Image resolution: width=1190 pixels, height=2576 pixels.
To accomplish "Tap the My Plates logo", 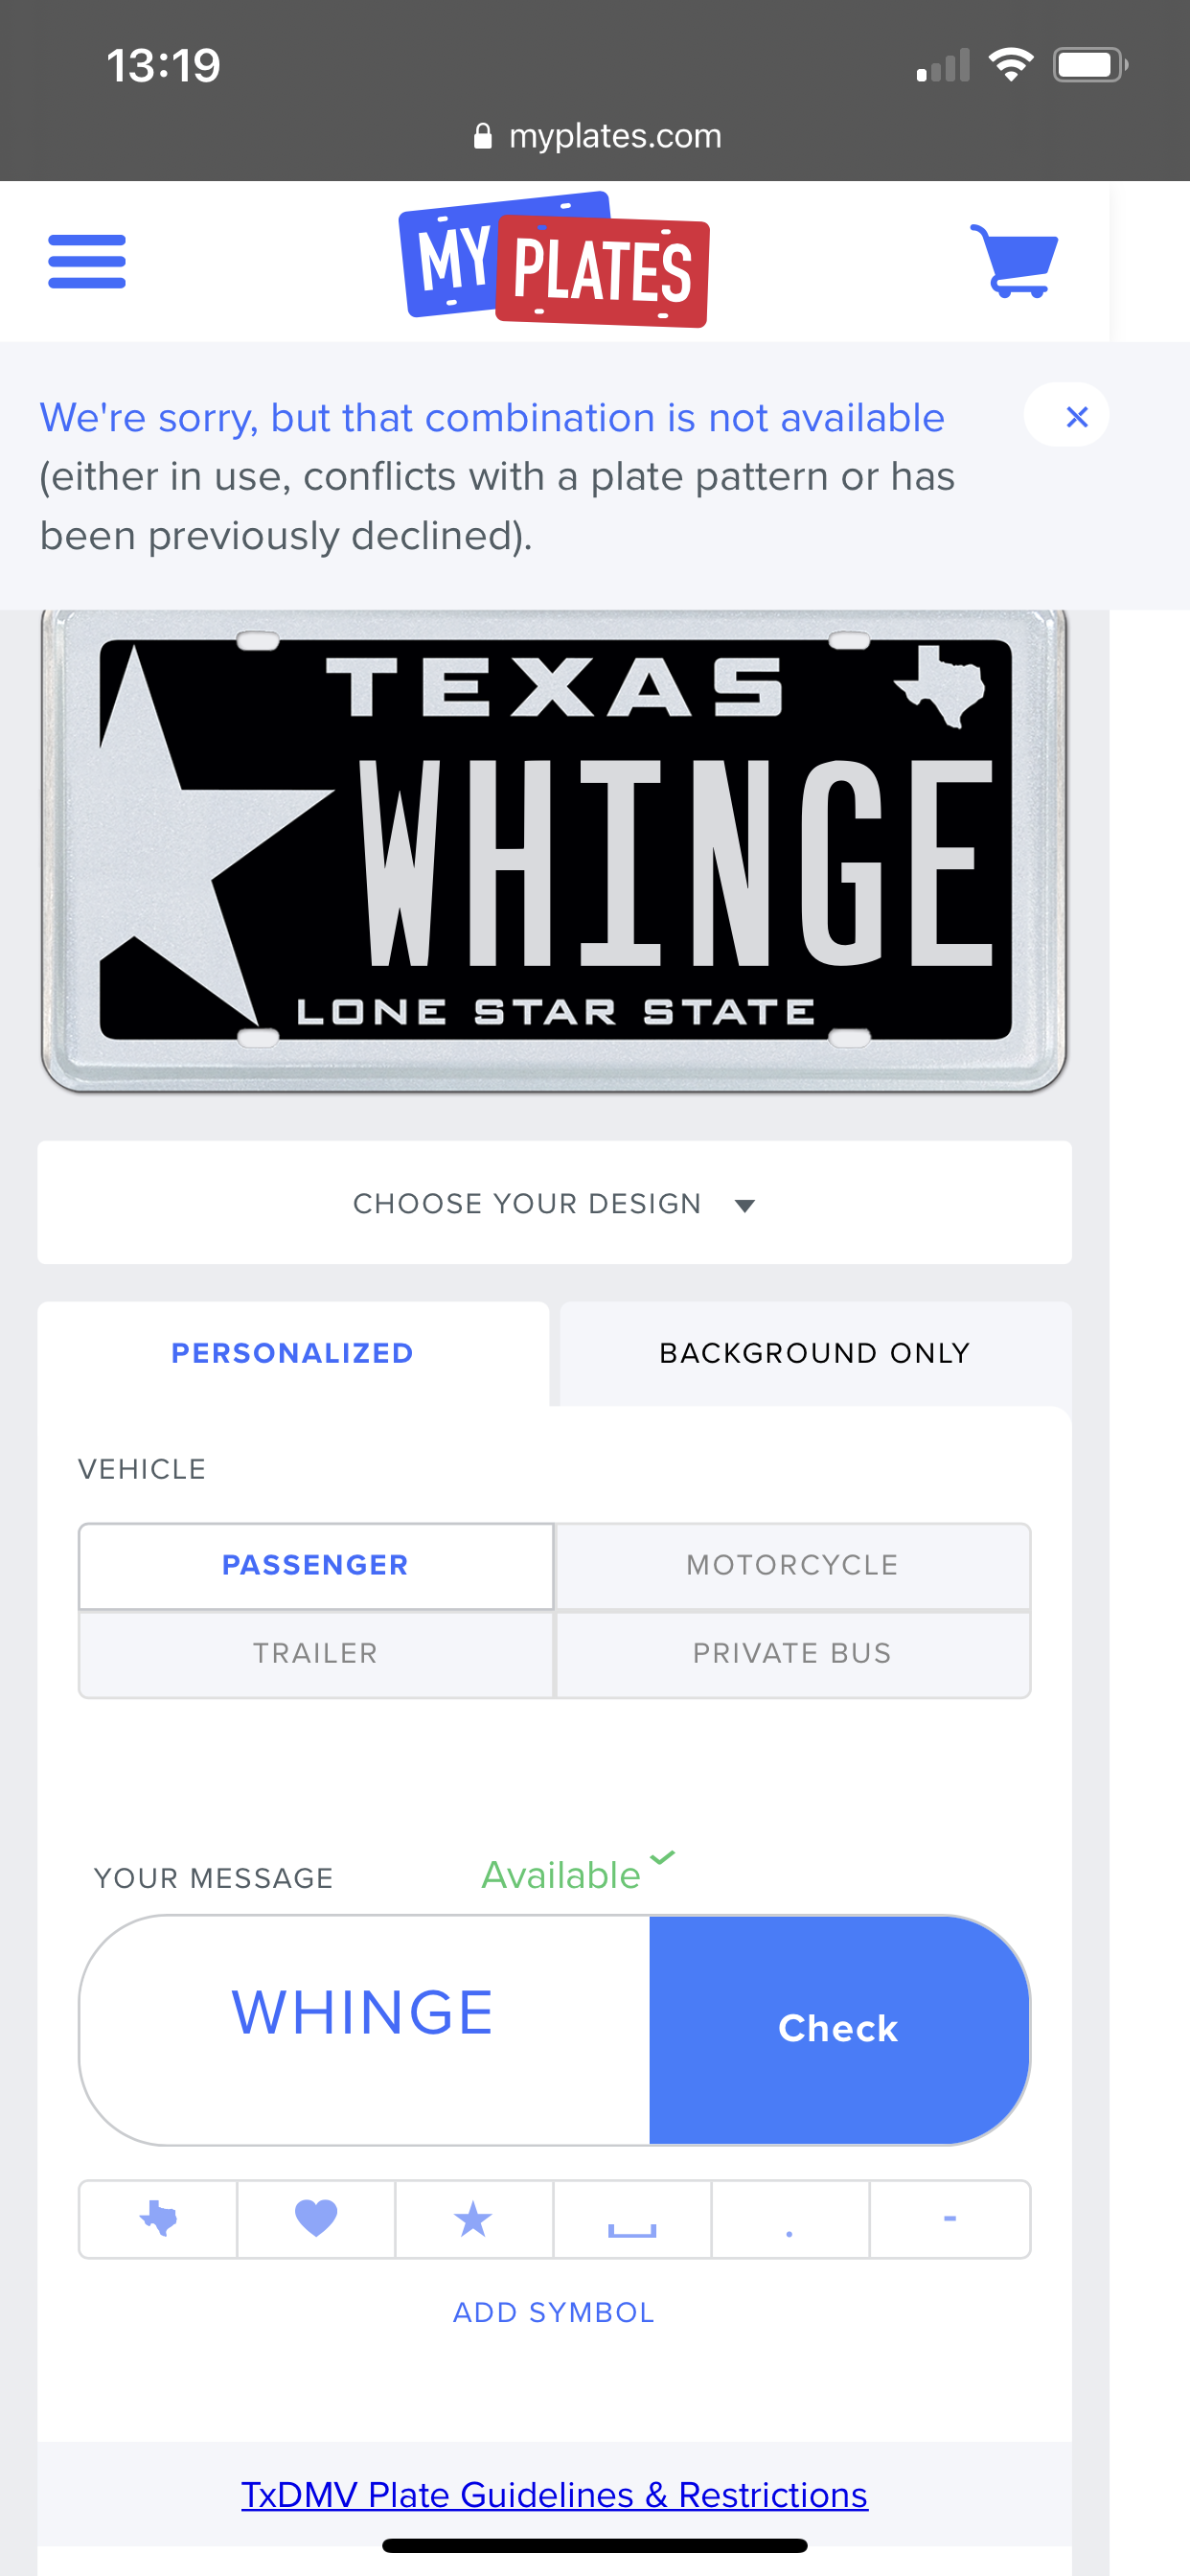I will (555, 262).
